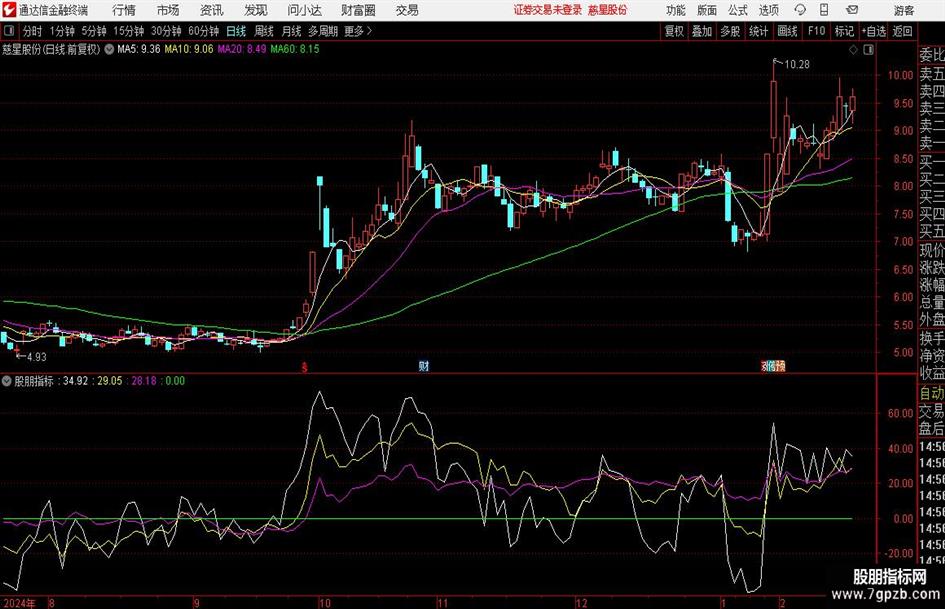
Task: Click the 统计 statistics button
Action: [758, 31]
